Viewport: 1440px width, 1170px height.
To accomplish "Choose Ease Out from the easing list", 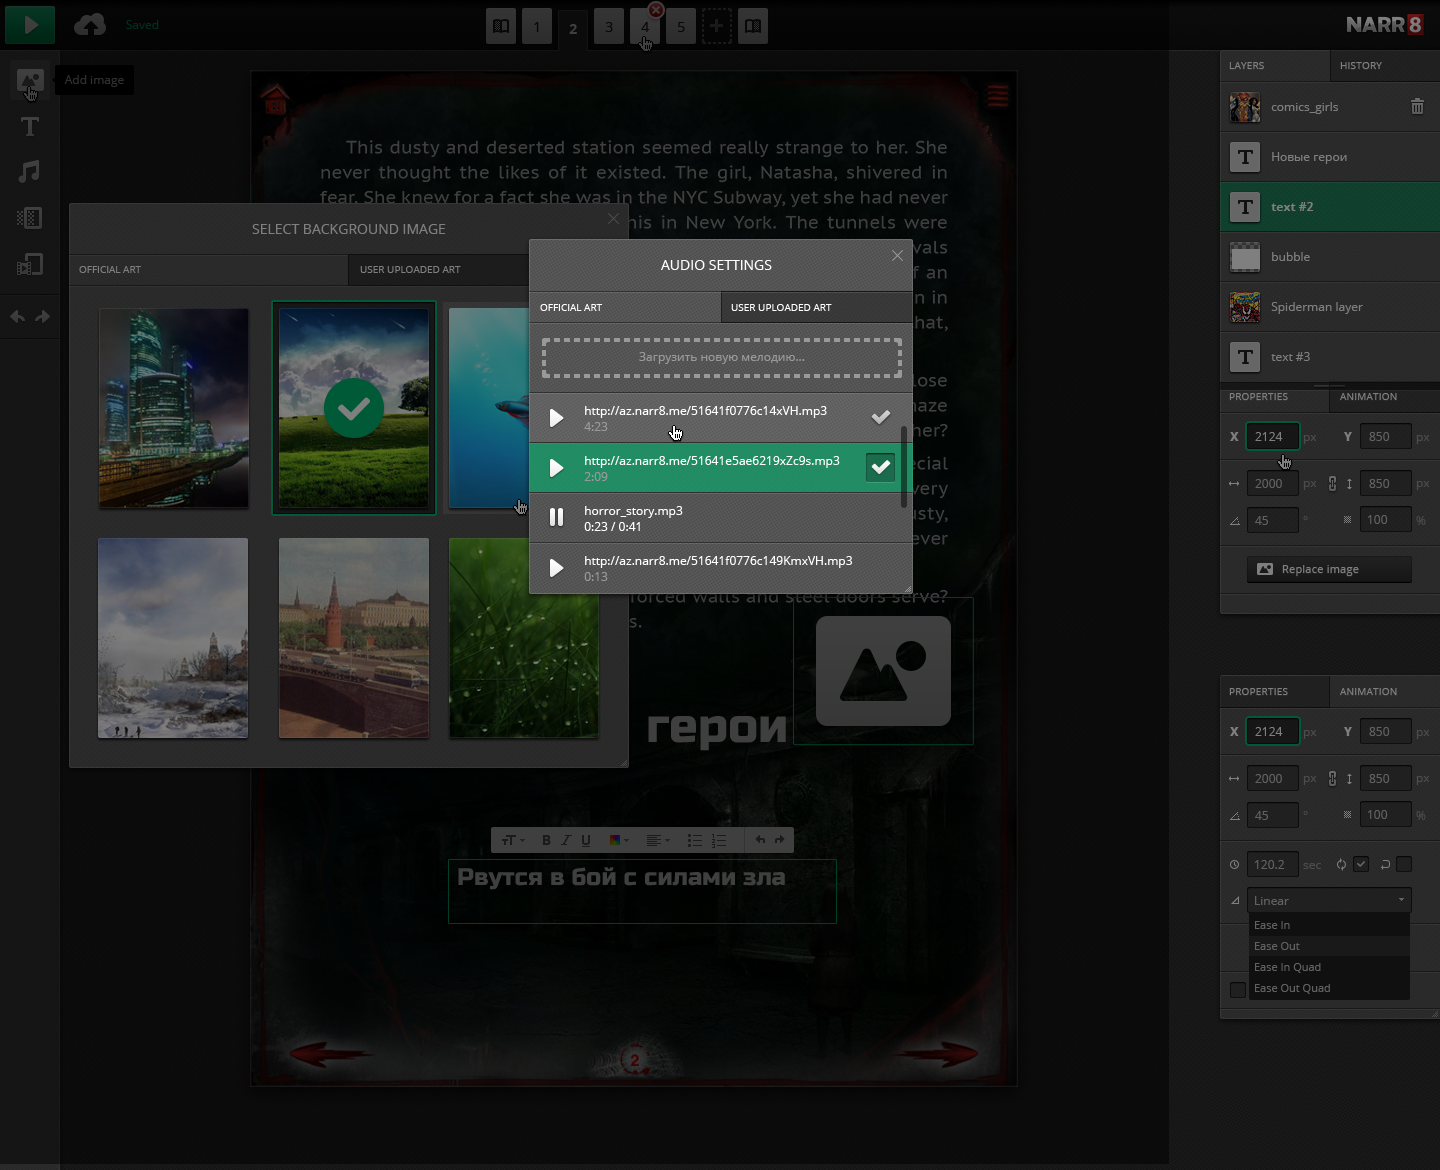I will [1329, 946].
